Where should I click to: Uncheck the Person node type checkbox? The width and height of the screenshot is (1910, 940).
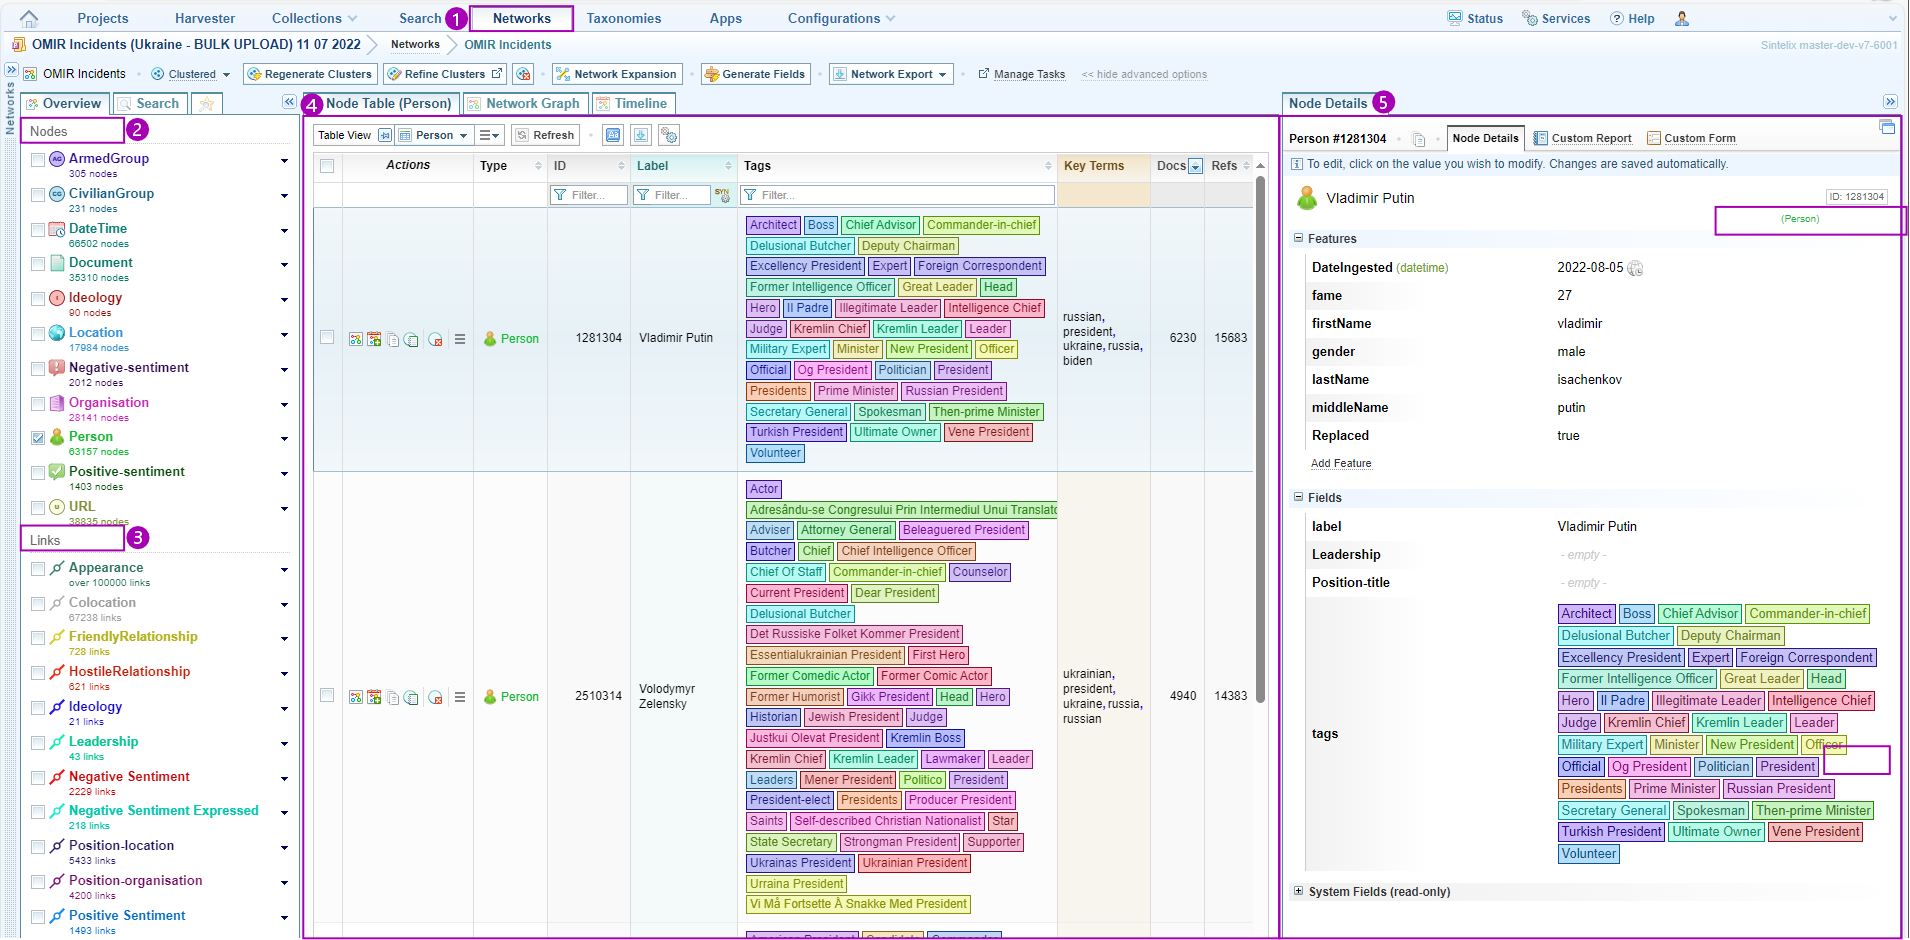(x=38, y=438)
